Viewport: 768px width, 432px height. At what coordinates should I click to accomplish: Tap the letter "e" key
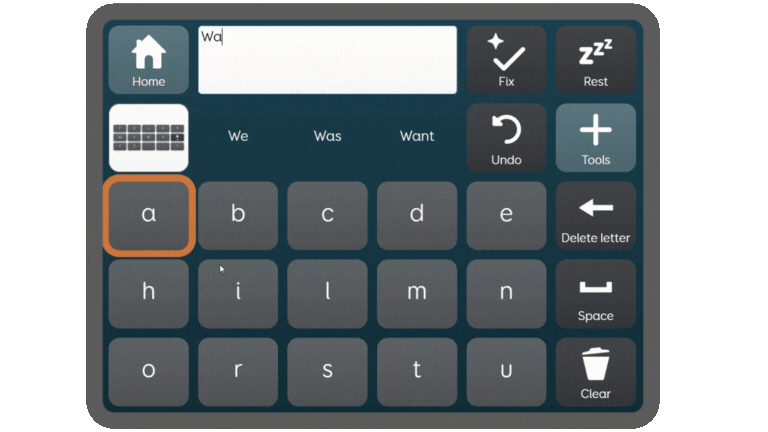pos(506,216)
